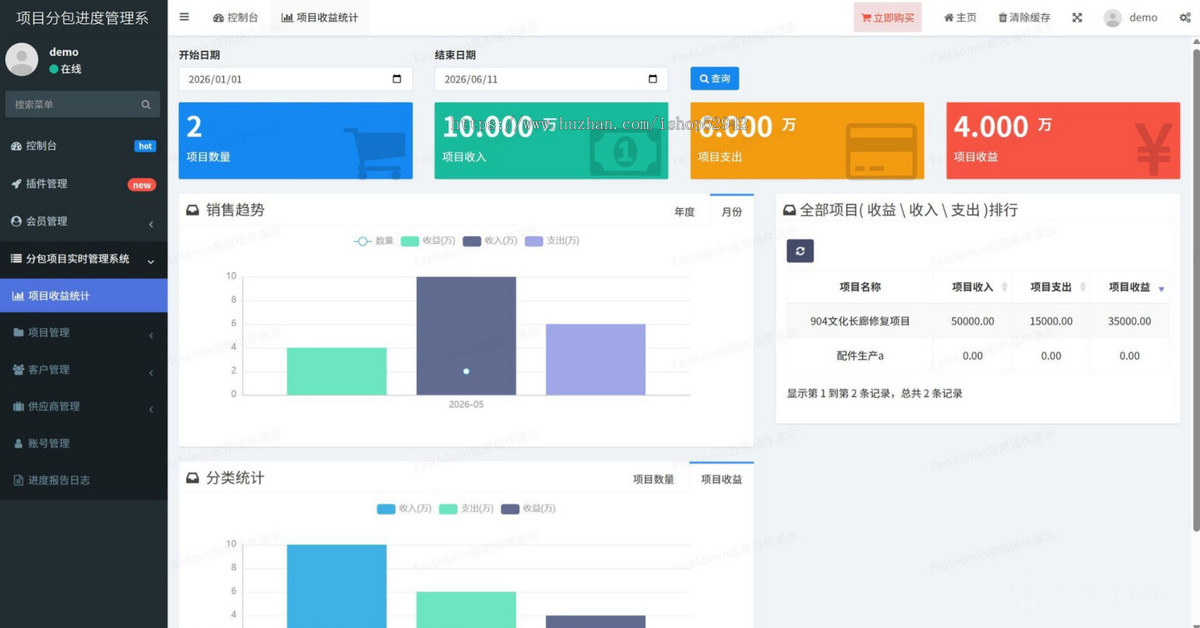Click the 数量 data point marker in the chart

(466, 371)
